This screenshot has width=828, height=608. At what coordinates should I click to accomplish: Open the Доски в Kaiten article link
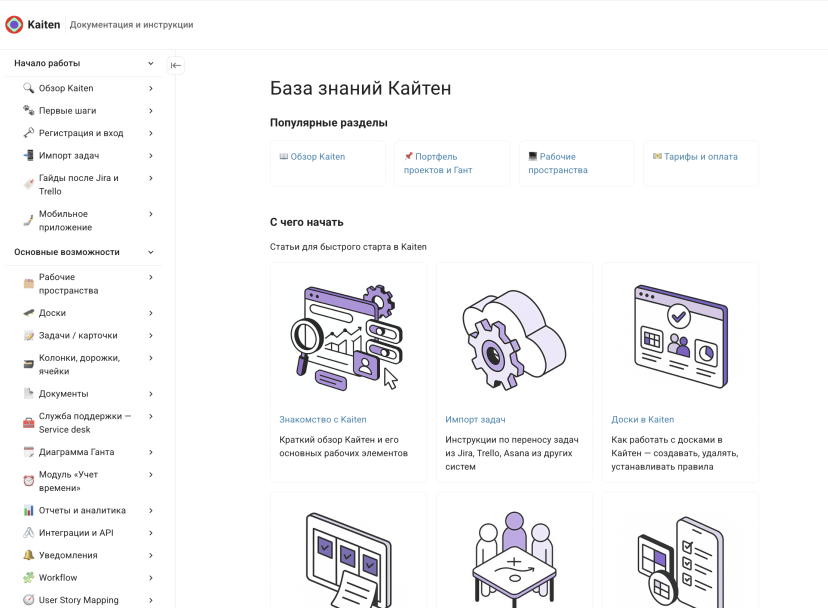[643, 419]
